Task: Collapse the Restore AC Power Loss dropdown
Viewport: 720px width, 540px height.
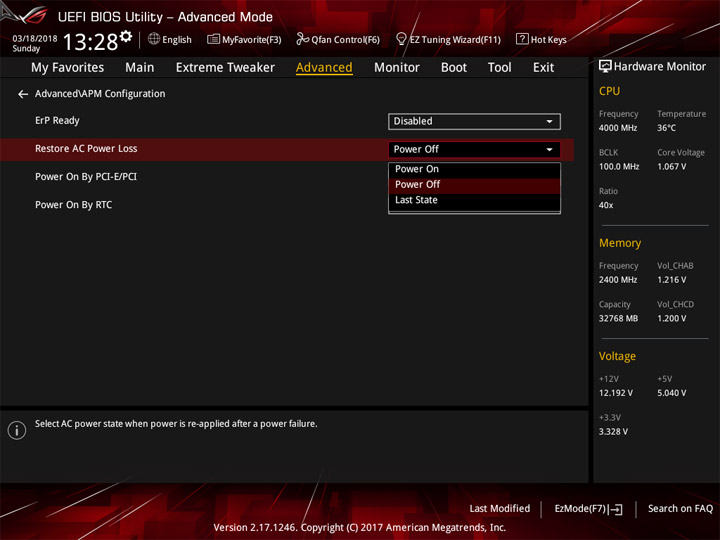Action: click(474, 149)
